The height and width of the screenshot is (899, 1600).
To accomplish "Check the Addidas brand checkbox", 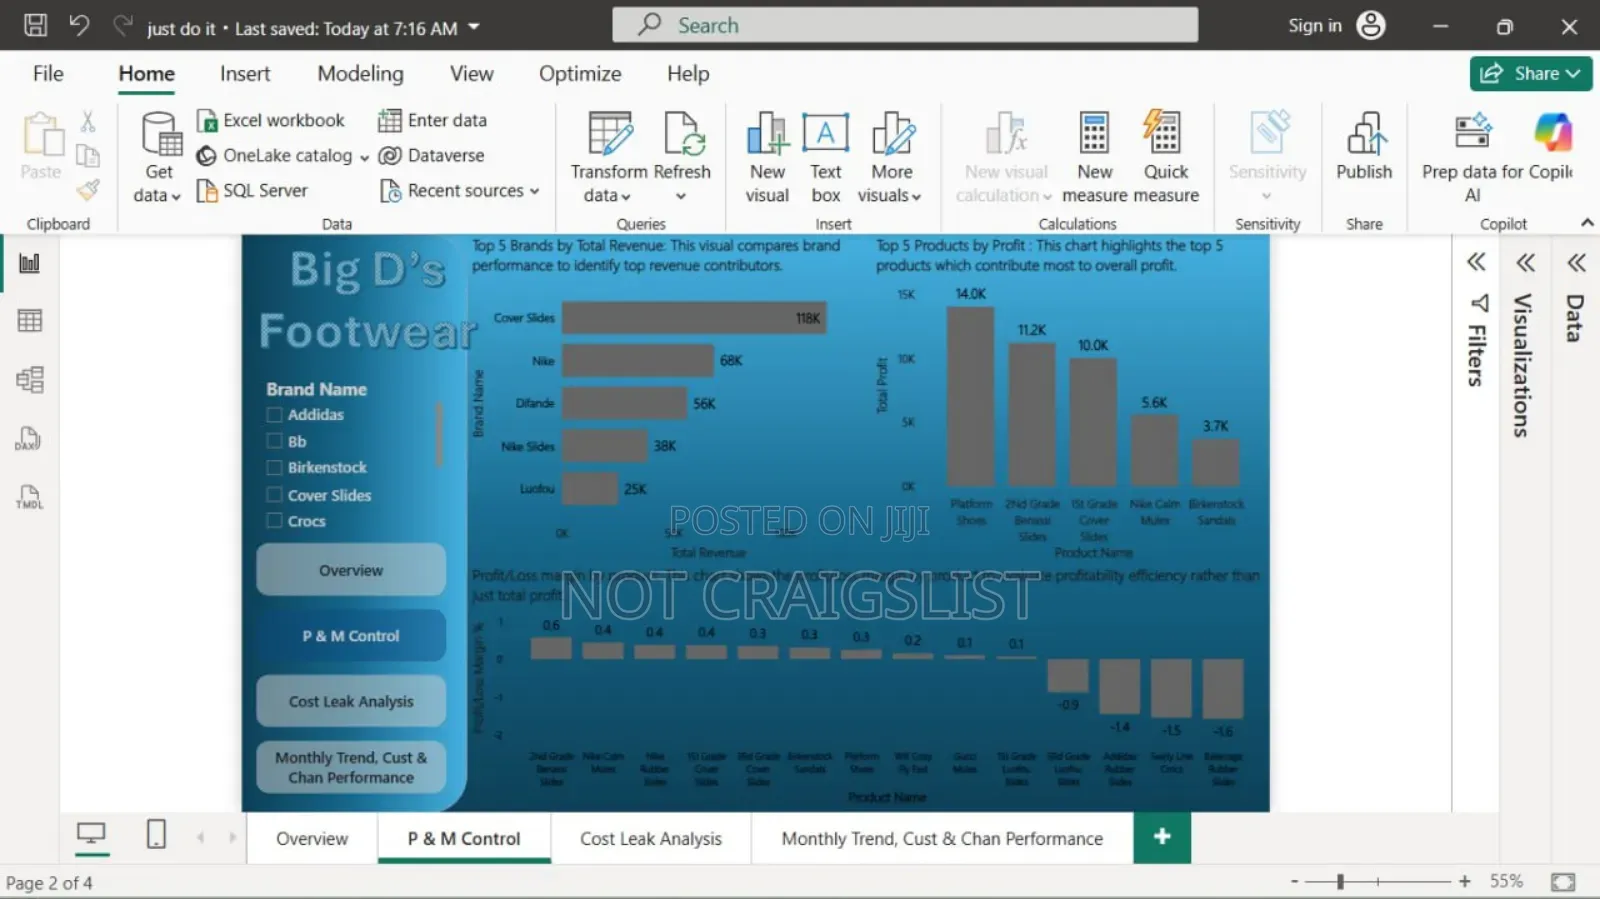I will click(x=274, y=414).
